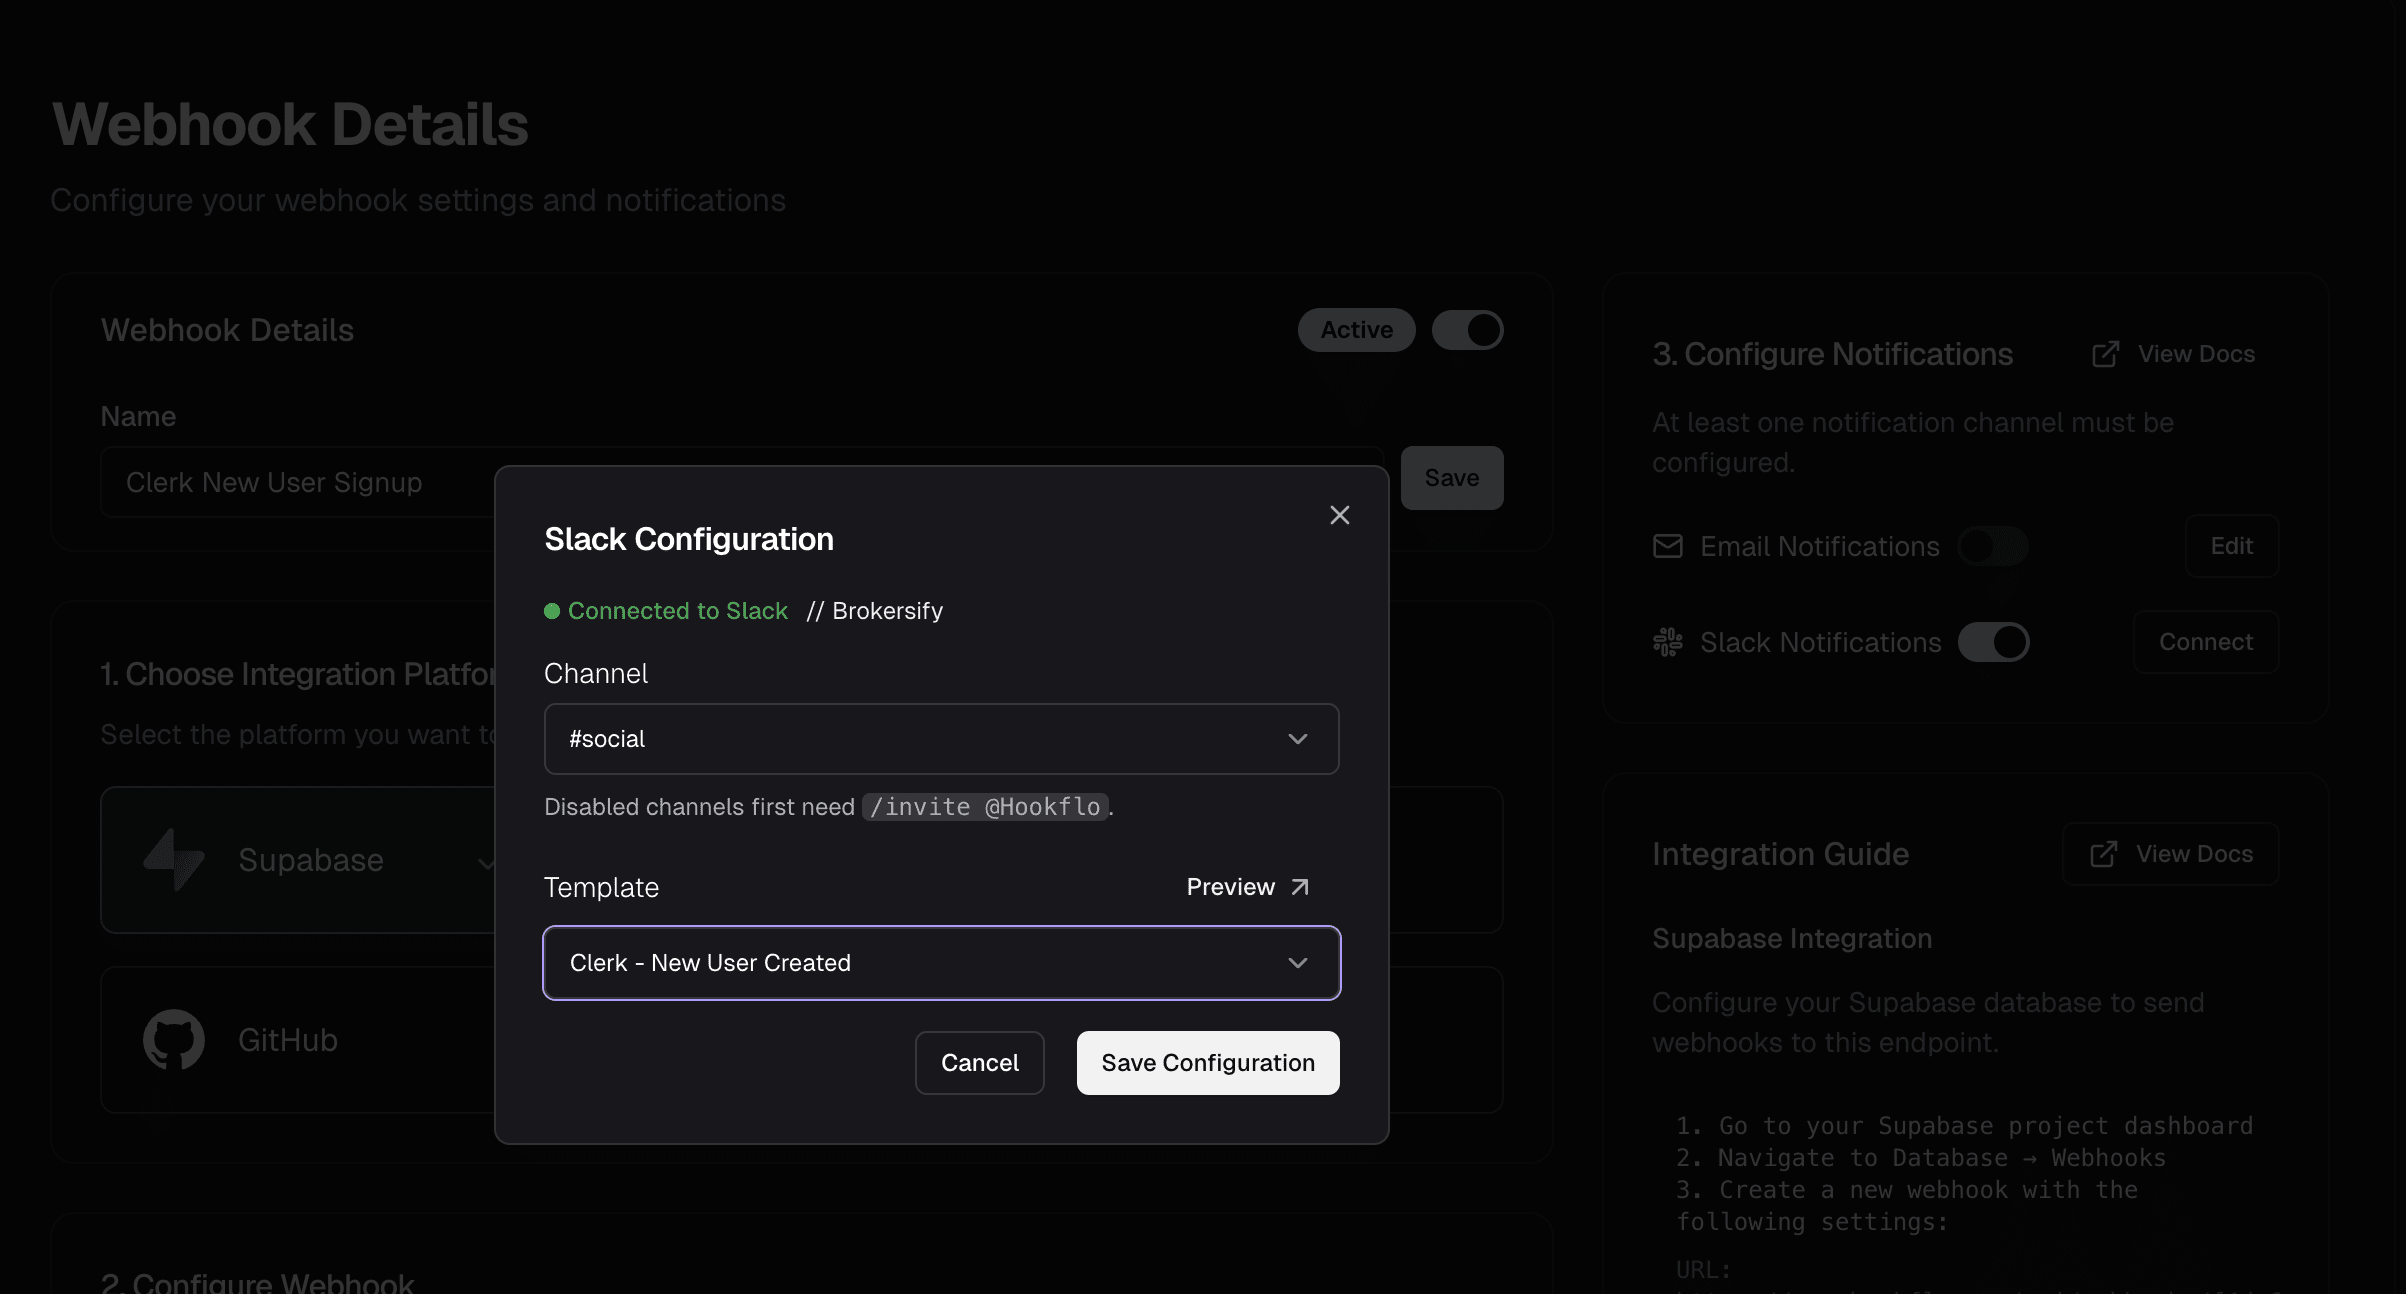2406x1294 pixels.
Task: Click Connect for Slack Notifications
Action: pyautogui.click(x=2205, y=642)
